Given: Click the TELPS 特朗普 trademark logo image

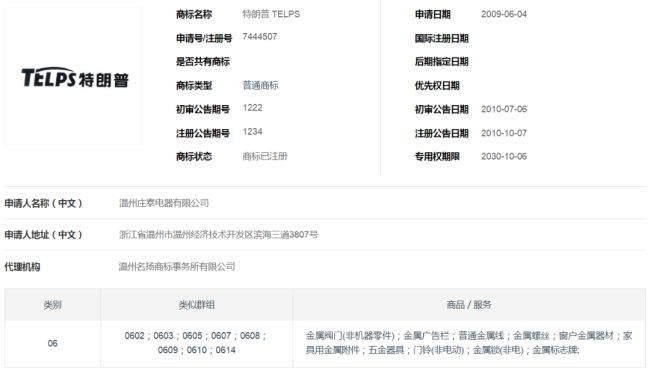Looking at the screenshot, I should (x=75, y=77).
